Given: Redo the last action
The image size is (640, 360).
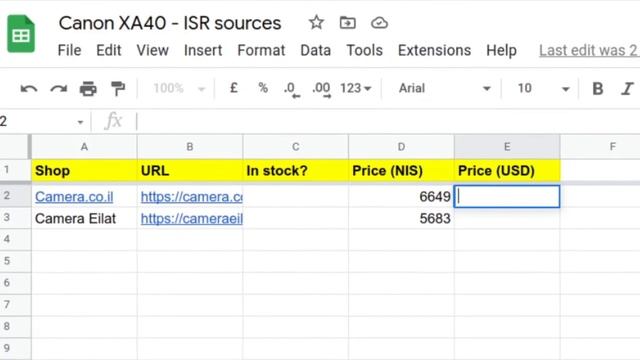Looking at the screenshot, I should [x=58, y=88].
